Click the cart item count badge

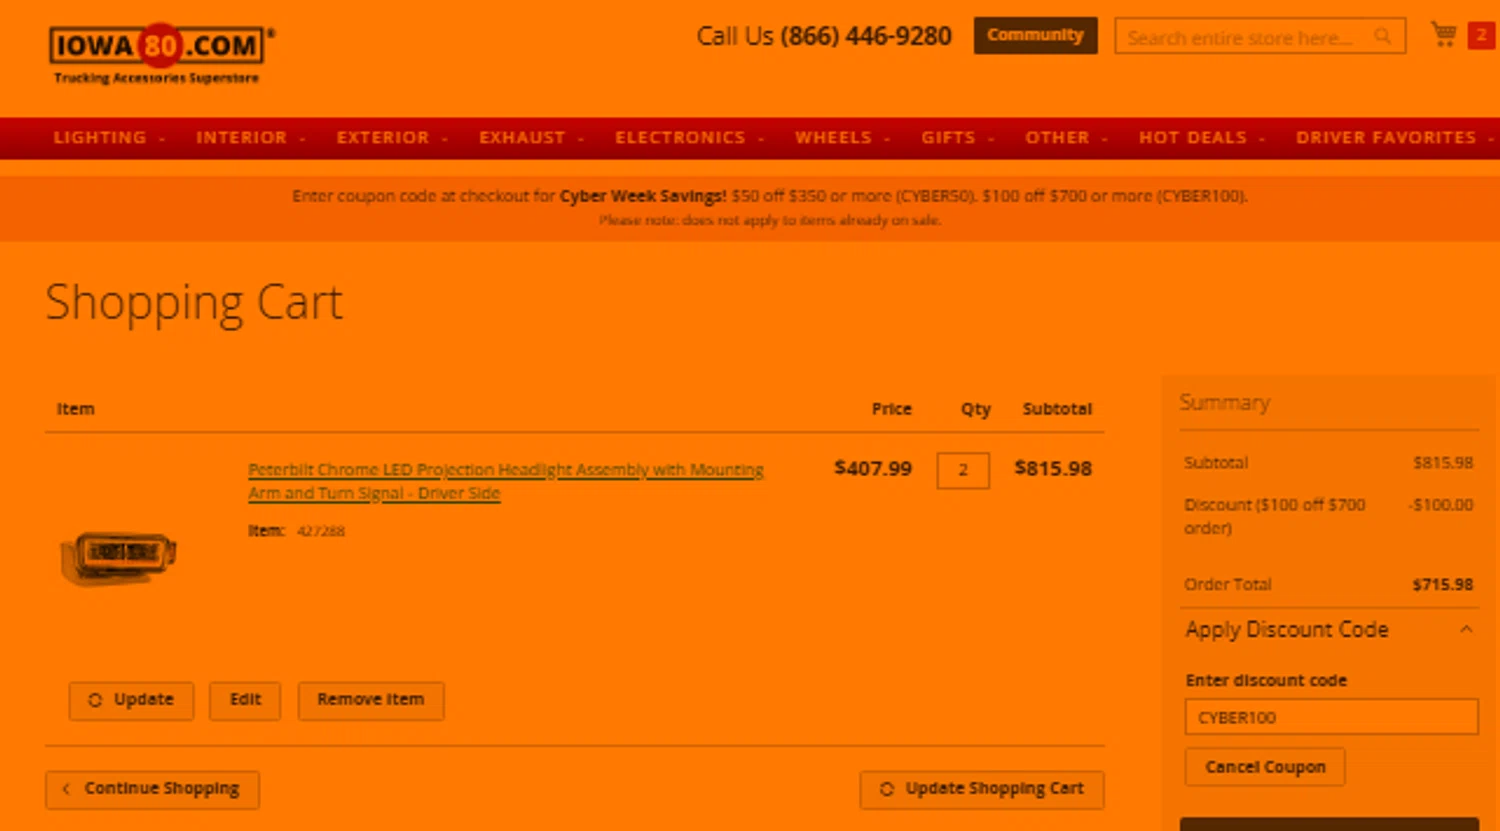click(x=1481, y=35)
